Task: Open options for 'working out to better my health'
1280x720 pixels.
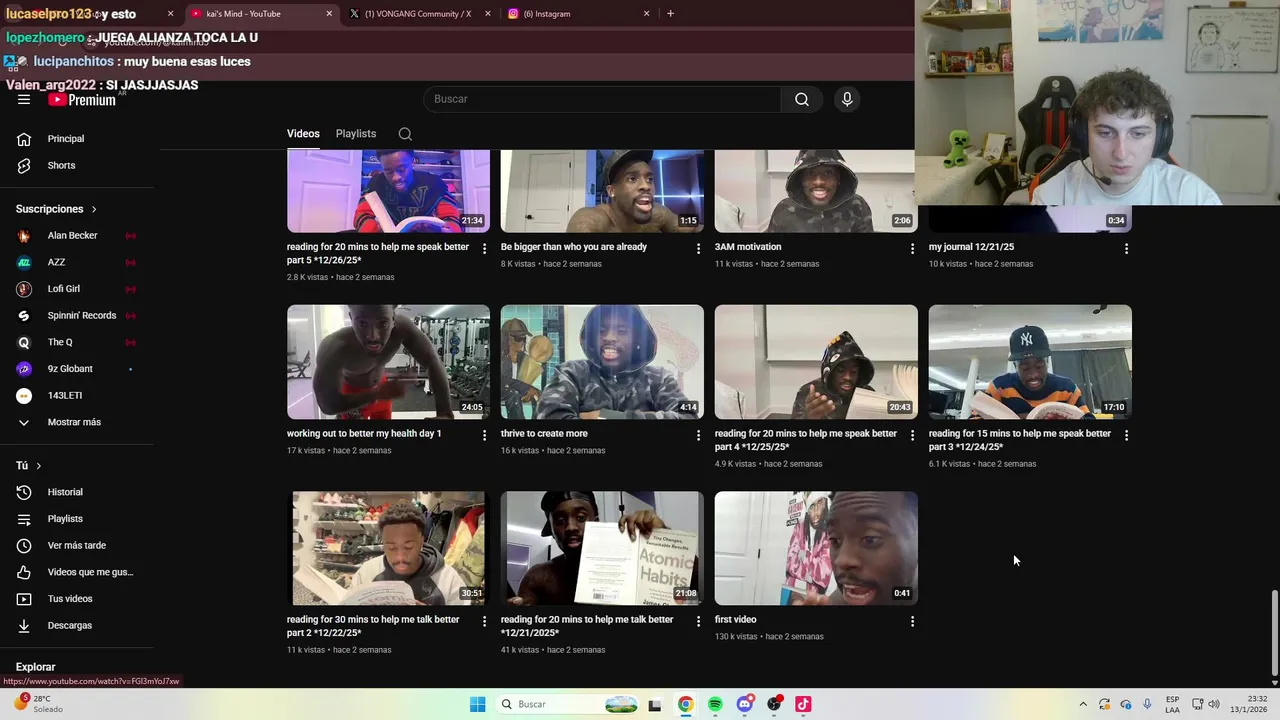Action: (484, 435)
